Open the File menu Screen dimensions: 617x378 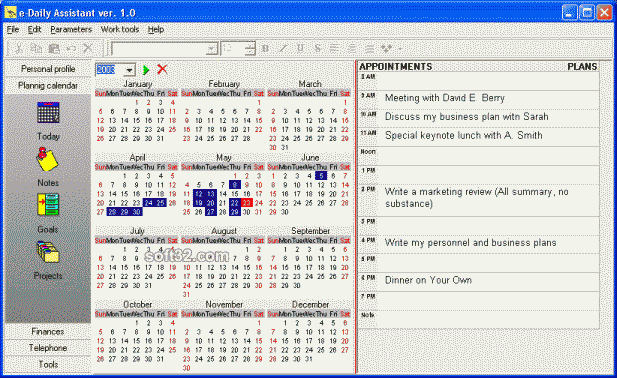pos(13,30)
